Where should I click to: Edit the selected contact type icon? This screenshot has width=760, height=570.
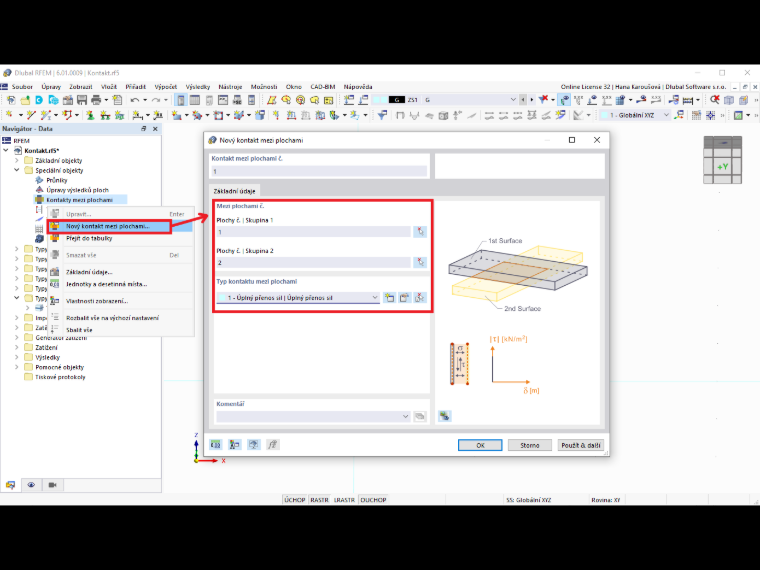(x=404, y=298)
